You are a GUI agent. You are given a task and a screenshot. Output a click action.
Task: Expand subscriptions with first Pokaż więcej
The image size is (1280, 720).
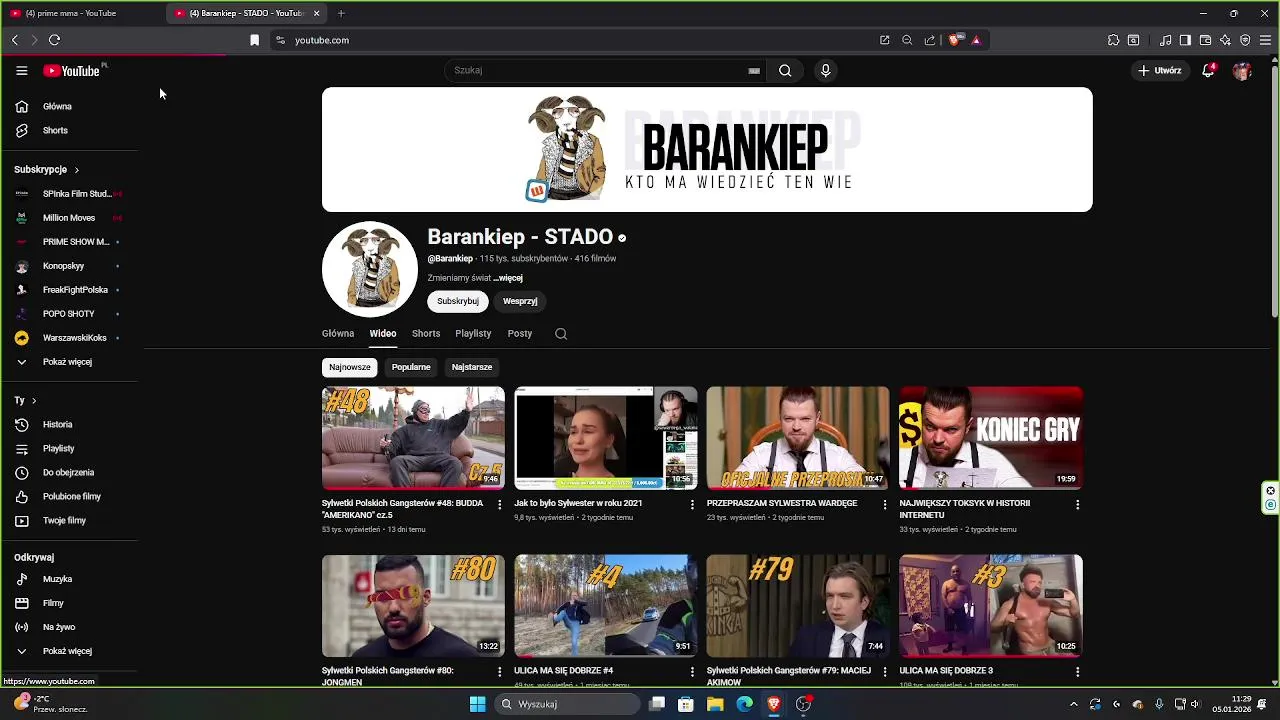click(69, 362)
